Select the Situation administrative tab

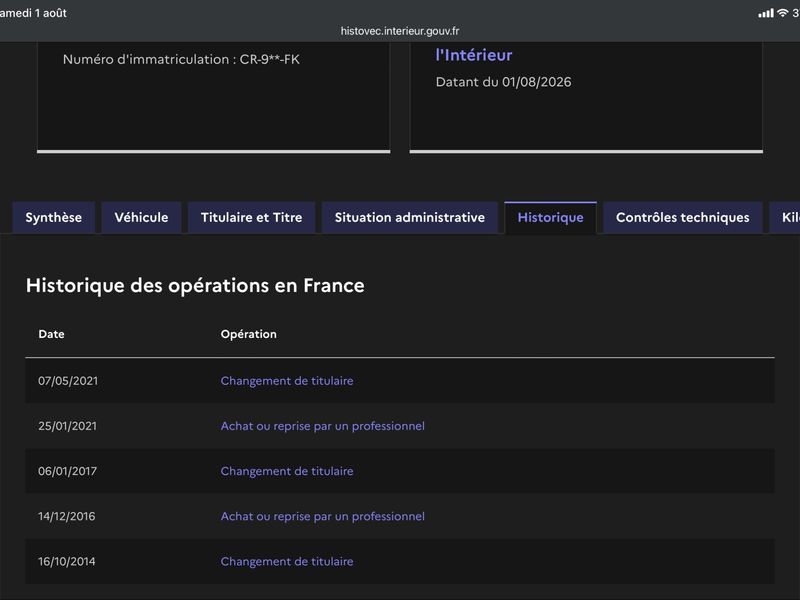[x=410, y=217]
